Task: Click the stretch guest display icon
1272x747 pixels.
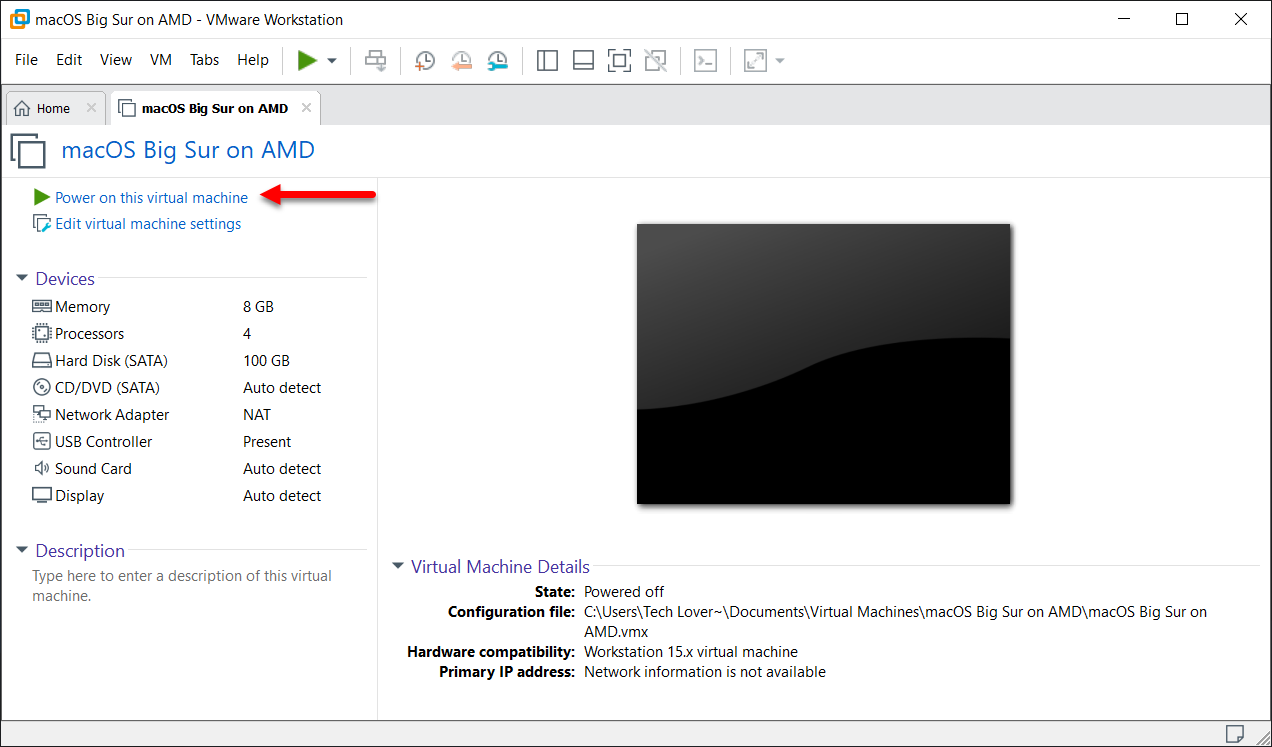Action: pos(755,61)
